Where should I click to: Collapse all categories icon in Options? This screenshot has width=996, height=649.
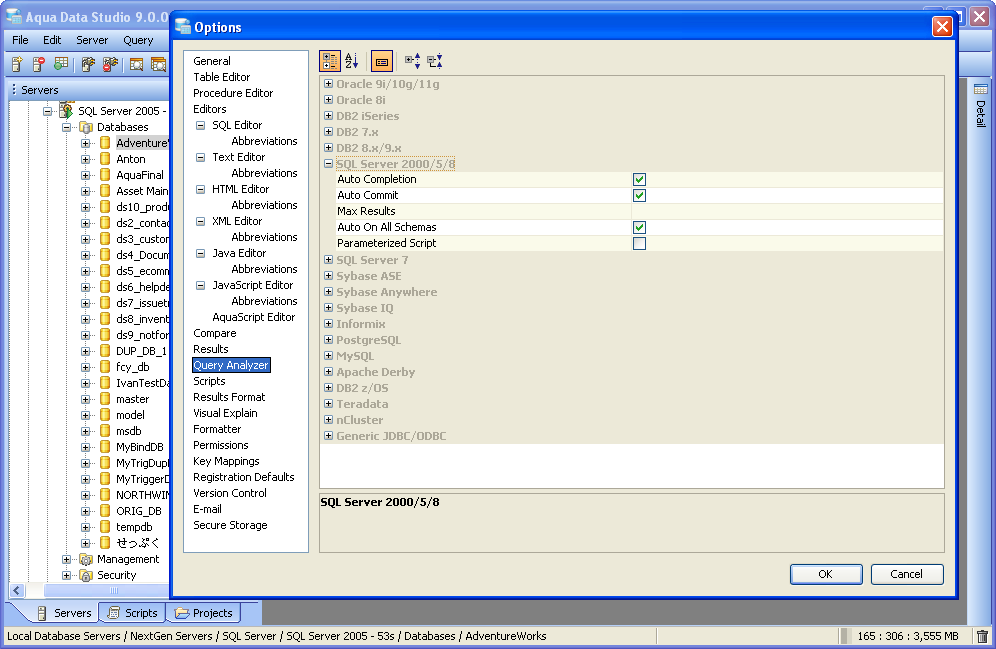(435, 62)
